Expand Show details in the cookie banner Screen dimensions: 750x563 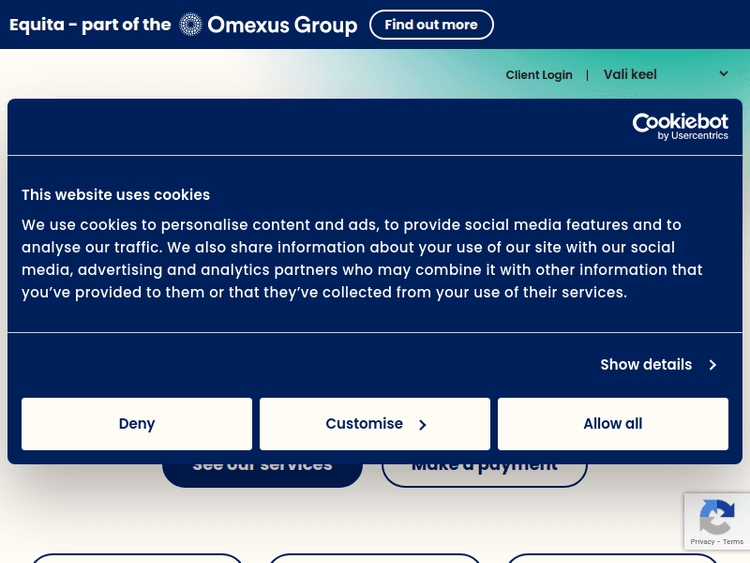point(646,365)
